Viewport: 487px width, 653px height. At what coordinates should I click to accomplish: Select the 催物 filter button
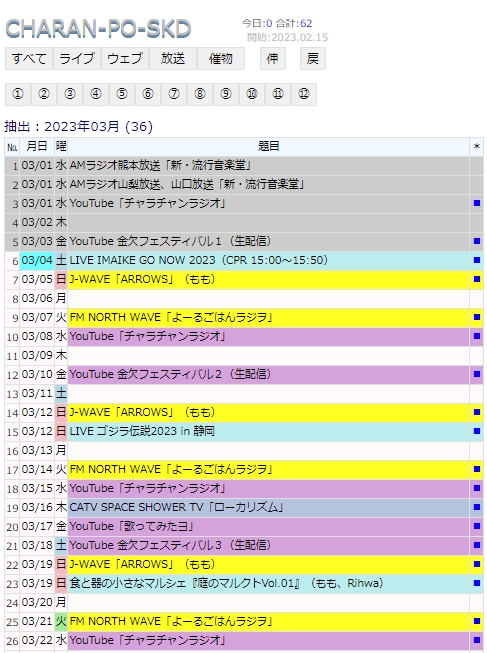(x=220, y=58)
